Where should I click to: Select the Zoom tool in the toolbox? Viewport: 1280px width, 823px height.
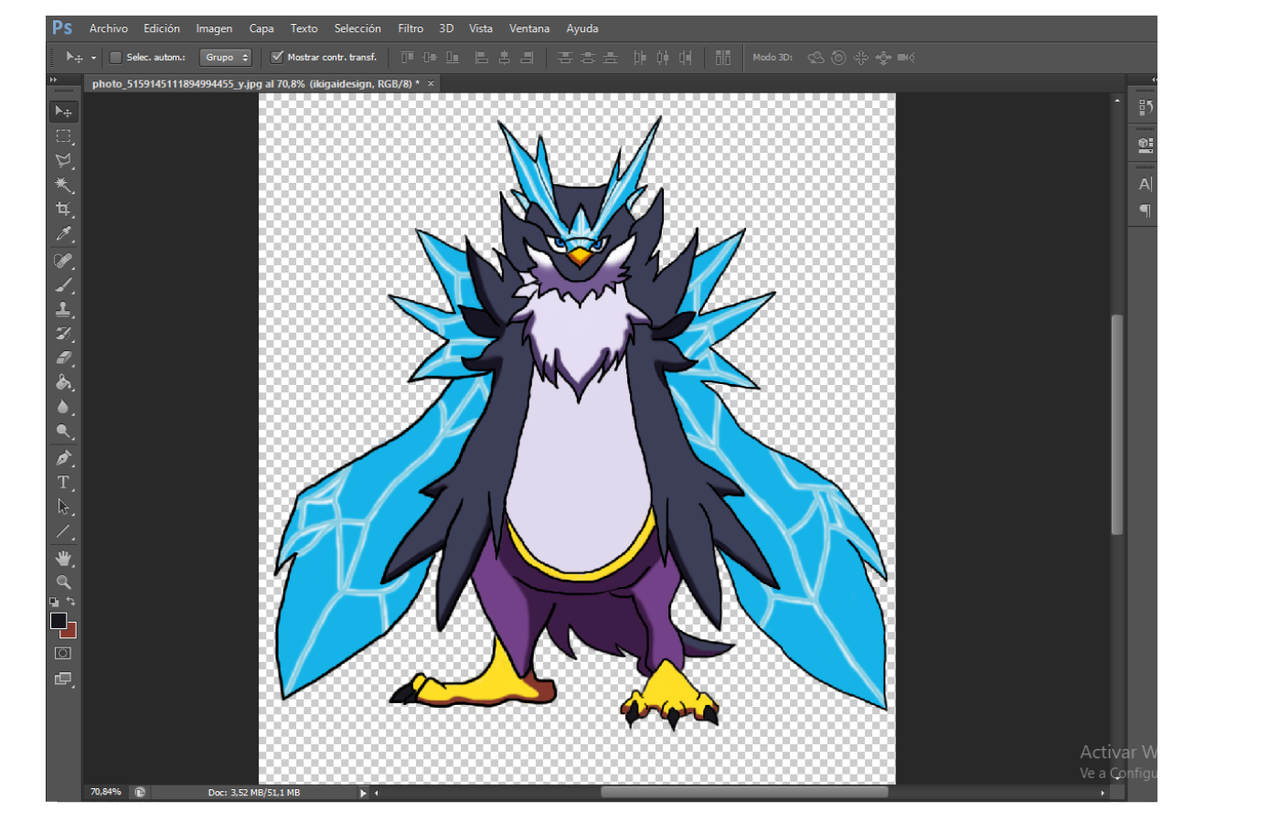pos(63,581)
